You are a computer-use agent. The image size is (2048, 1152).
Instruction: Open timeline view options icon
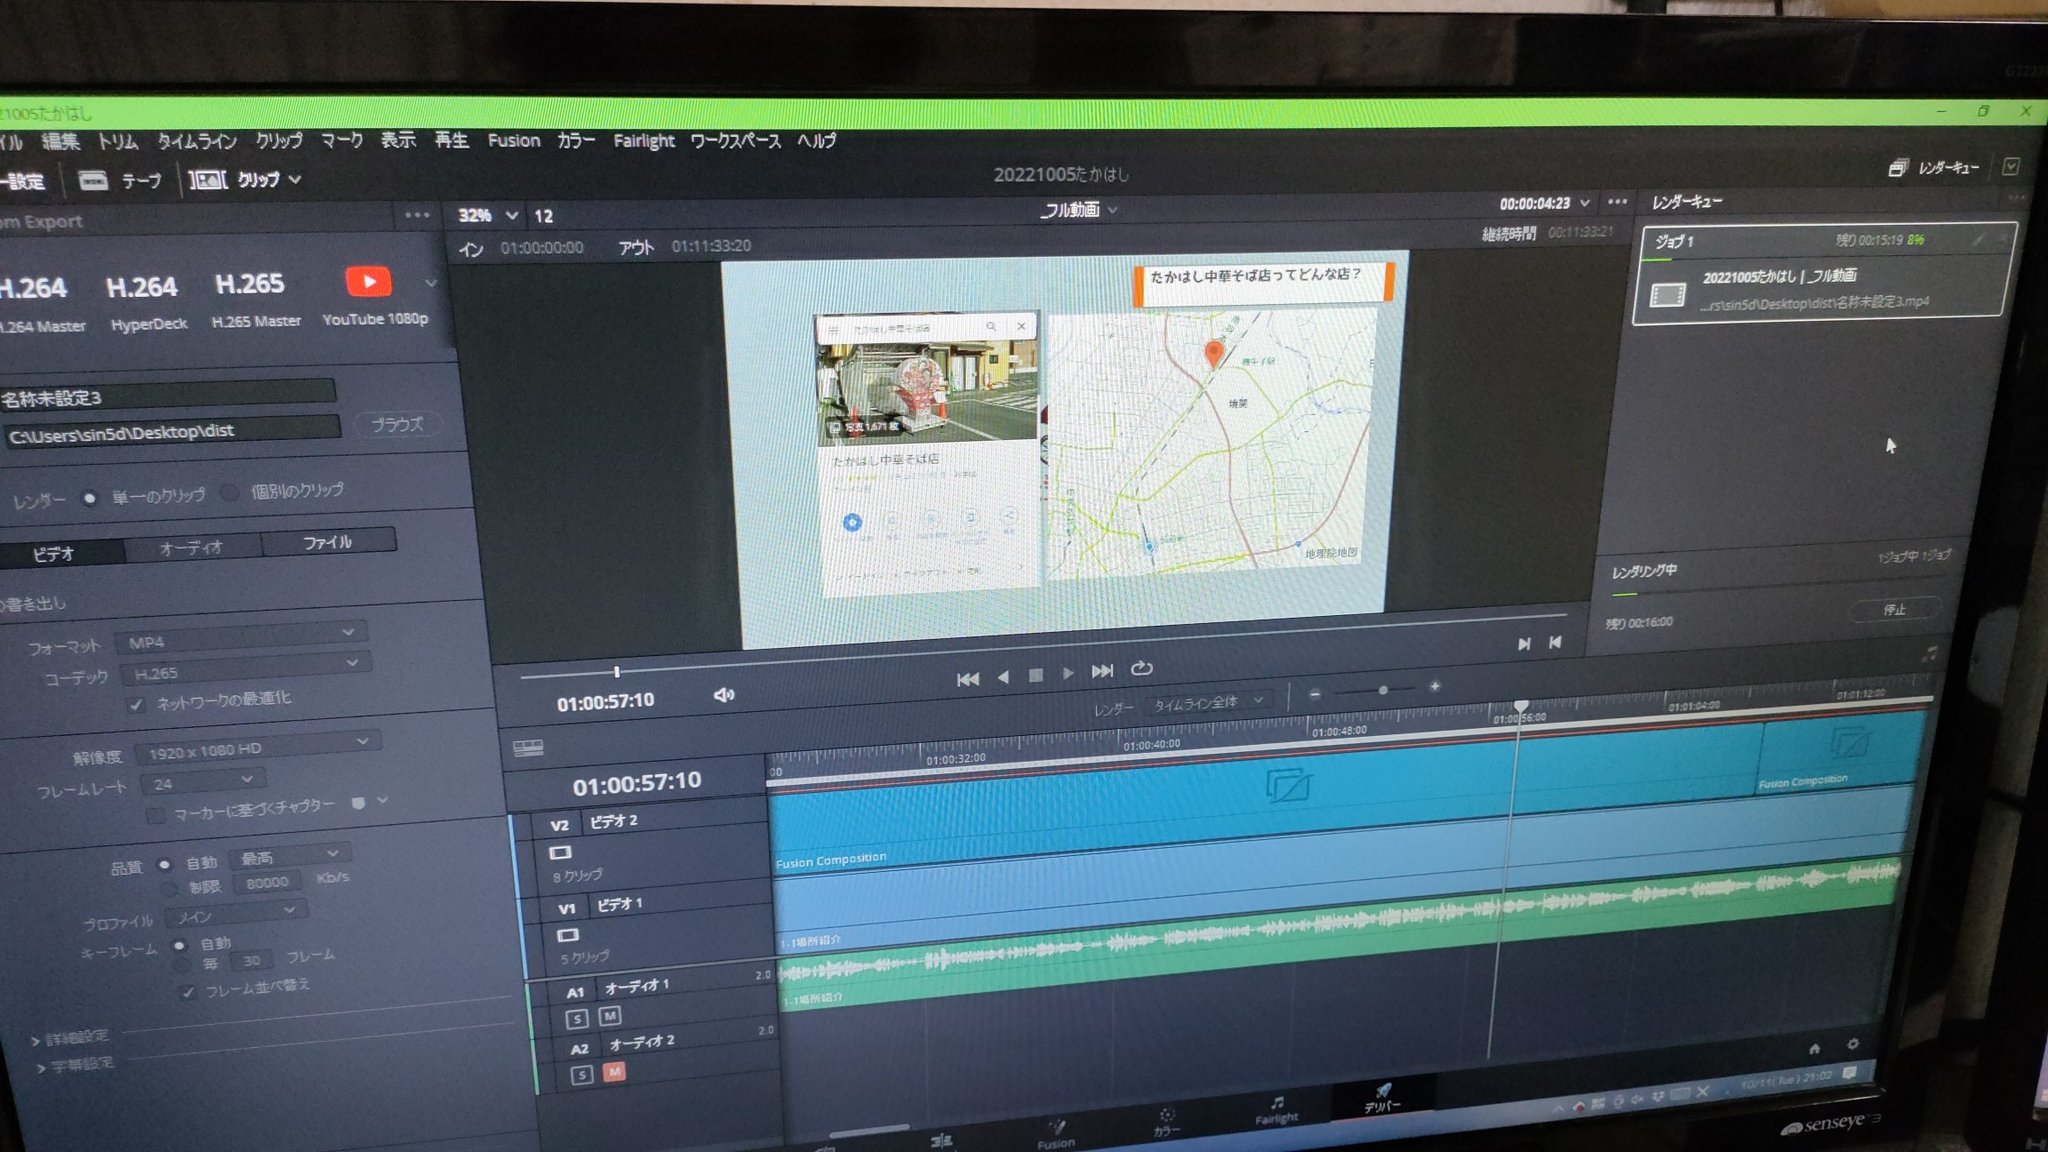point(528,748)
